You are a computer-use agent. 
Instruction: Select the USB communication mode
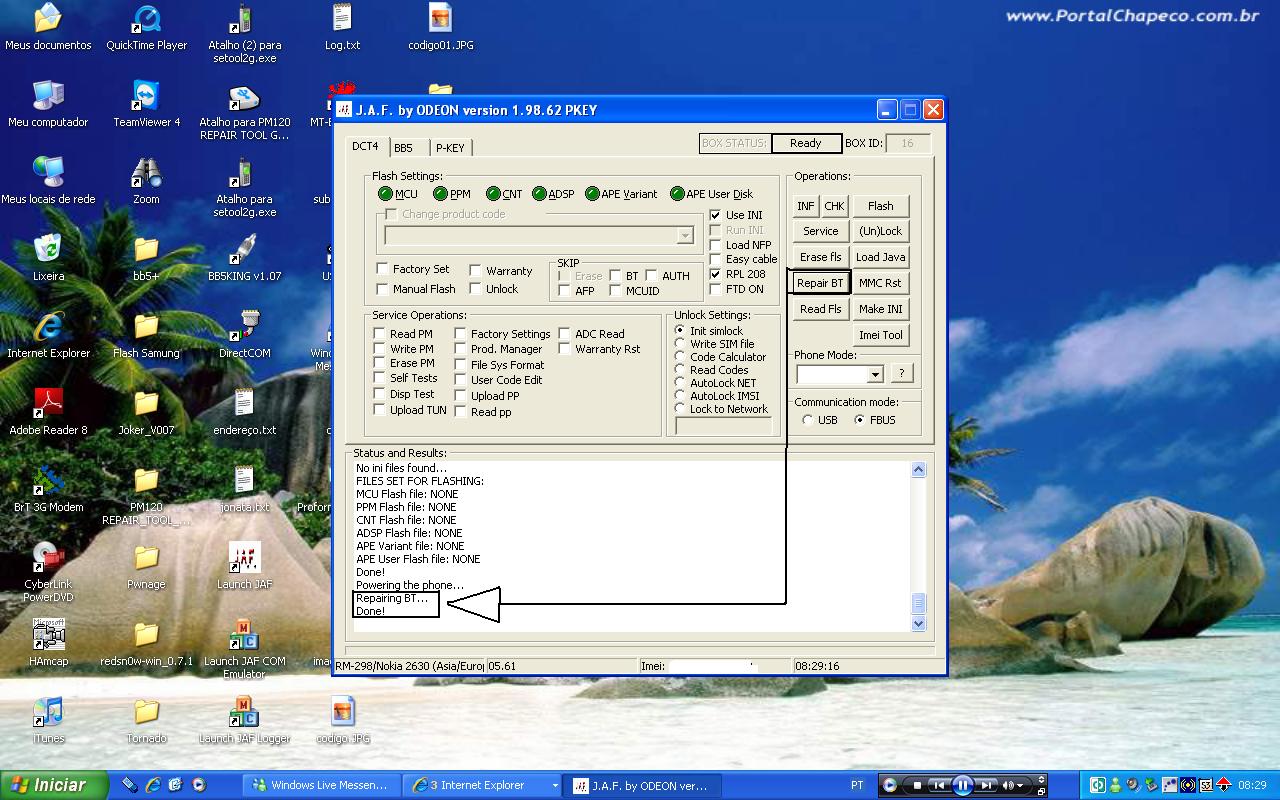pyautogui.click(x=808, y=420)
